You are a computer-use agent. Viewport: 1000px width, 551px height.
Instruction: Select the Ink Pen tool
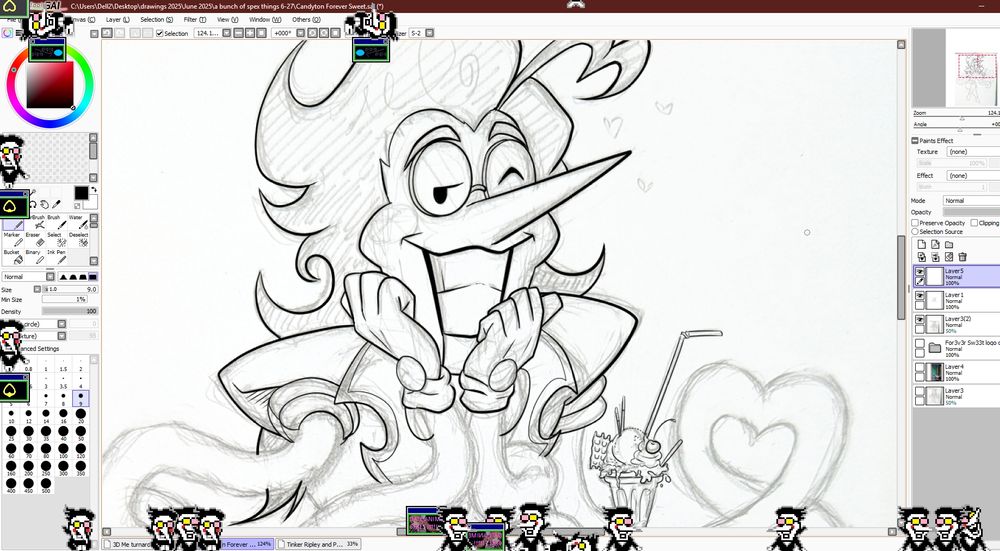(x=56, y=256)
